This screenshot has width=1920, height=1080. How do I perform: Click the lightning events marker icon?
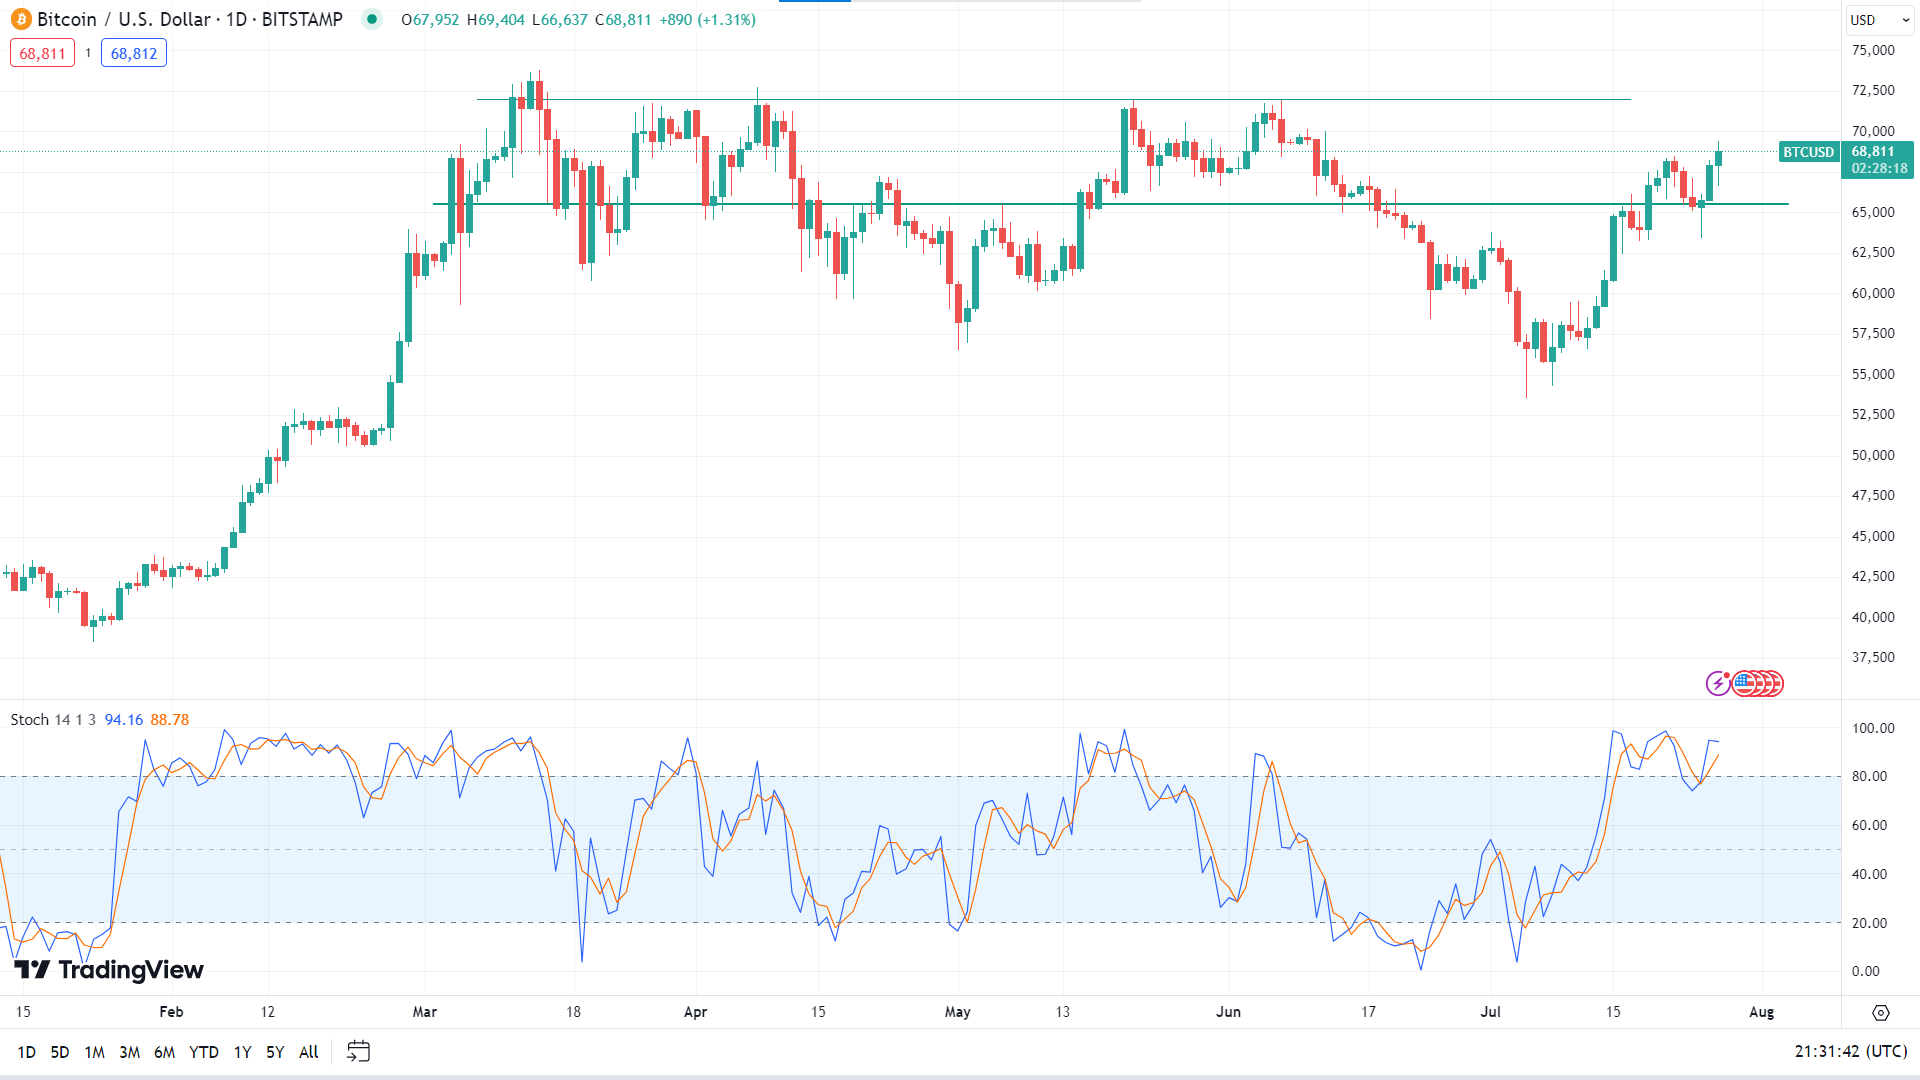click(1718, 683)
